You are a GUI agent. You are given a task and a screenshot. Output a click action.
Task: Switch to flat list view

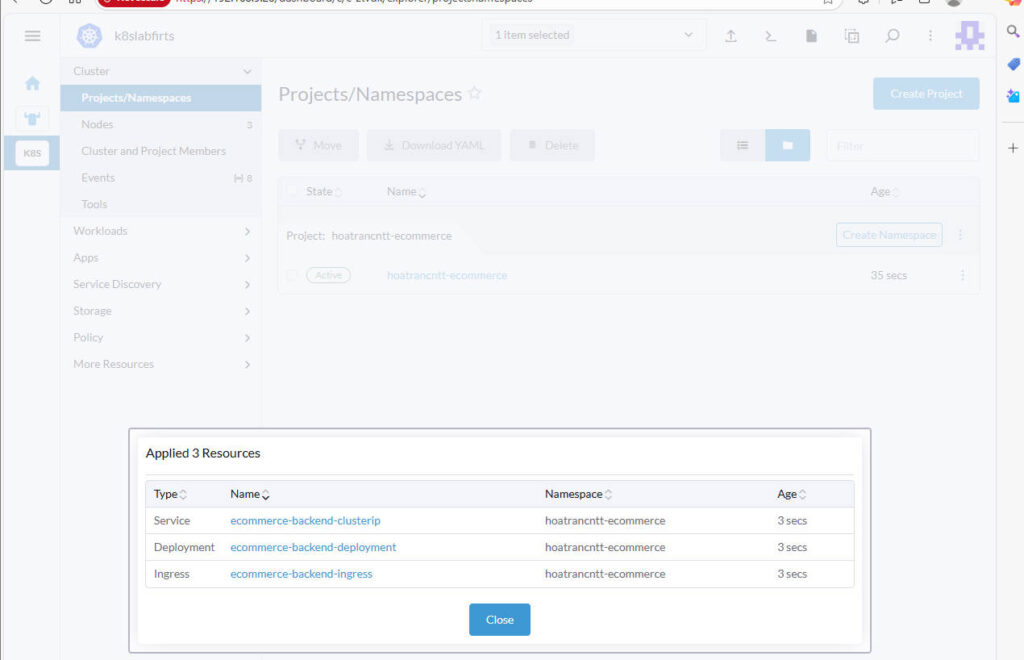pyautogui.click(x=743, y=145)
